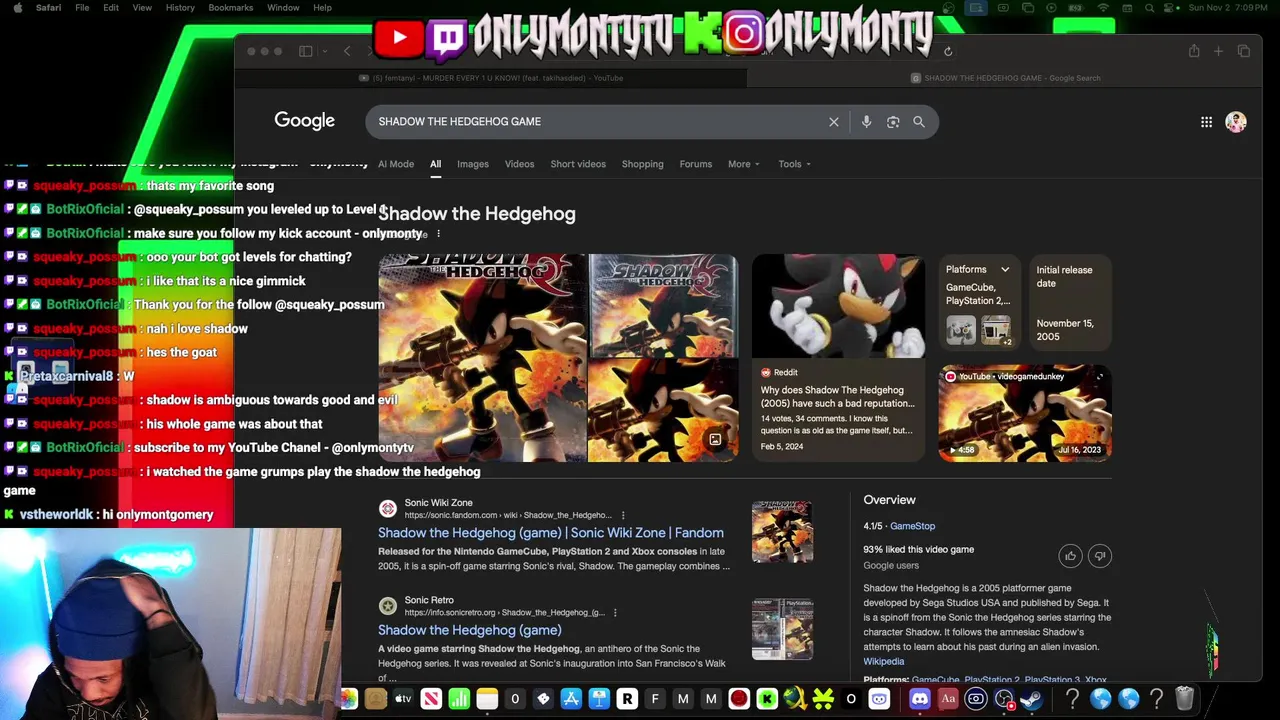This screenshot has width=1280, height=720.
Task: Open the Dictionary app in dock
Action: [x=948, y=699]
